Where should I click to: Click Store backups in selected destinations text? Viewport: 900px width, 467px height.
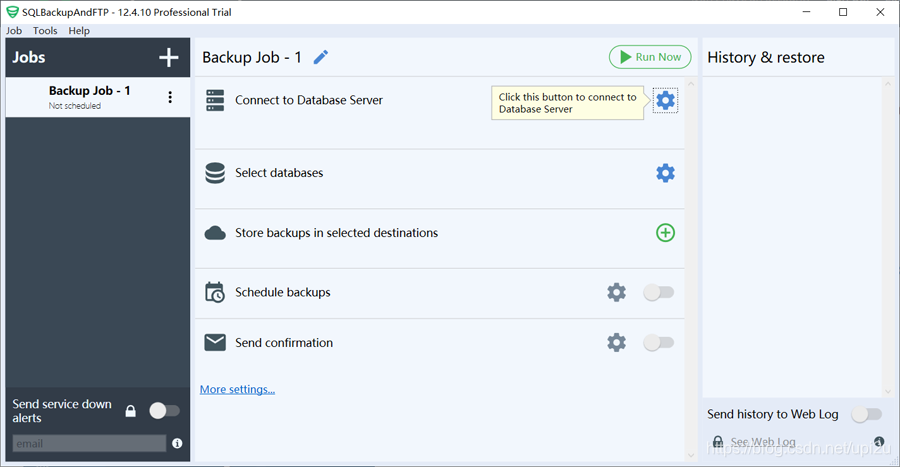click(336, 233)
